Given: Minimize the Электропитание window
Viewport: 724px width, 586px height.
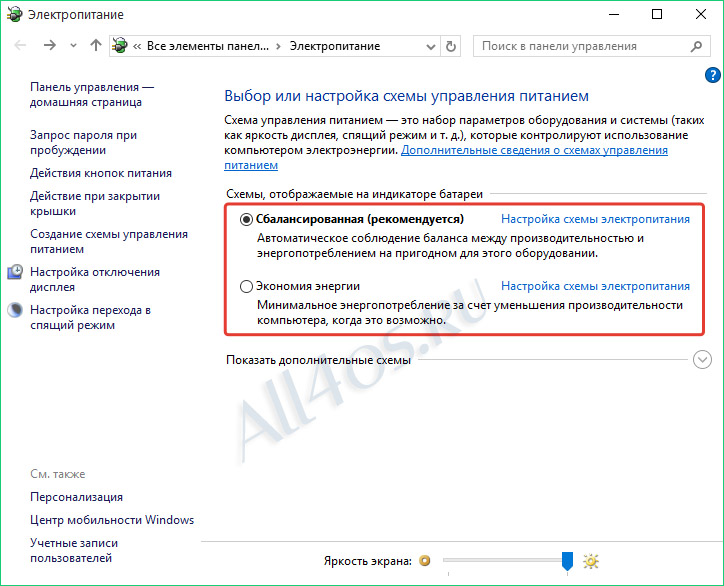Looking at the screenshot, I should point(614,14).
